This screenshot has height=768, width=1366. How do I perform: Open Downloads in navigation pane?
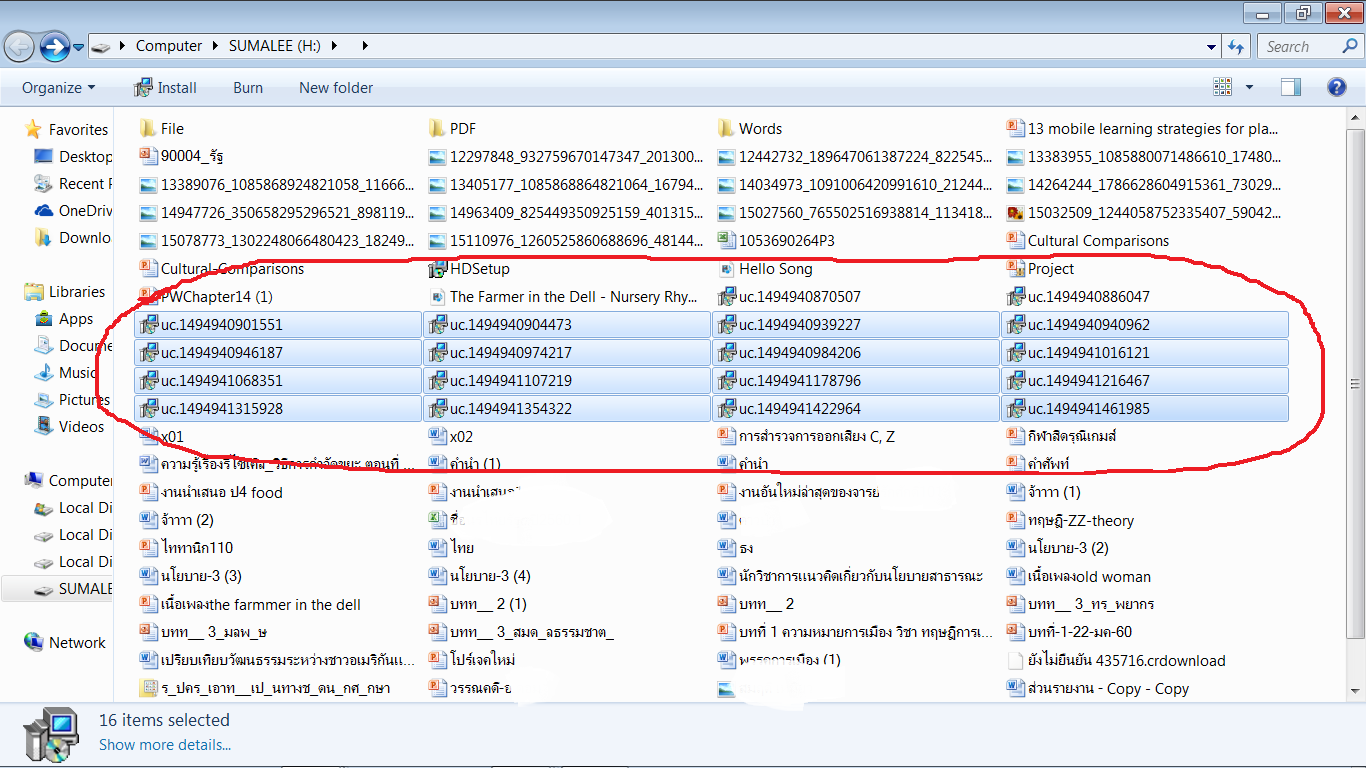click(x=73, y=238)
